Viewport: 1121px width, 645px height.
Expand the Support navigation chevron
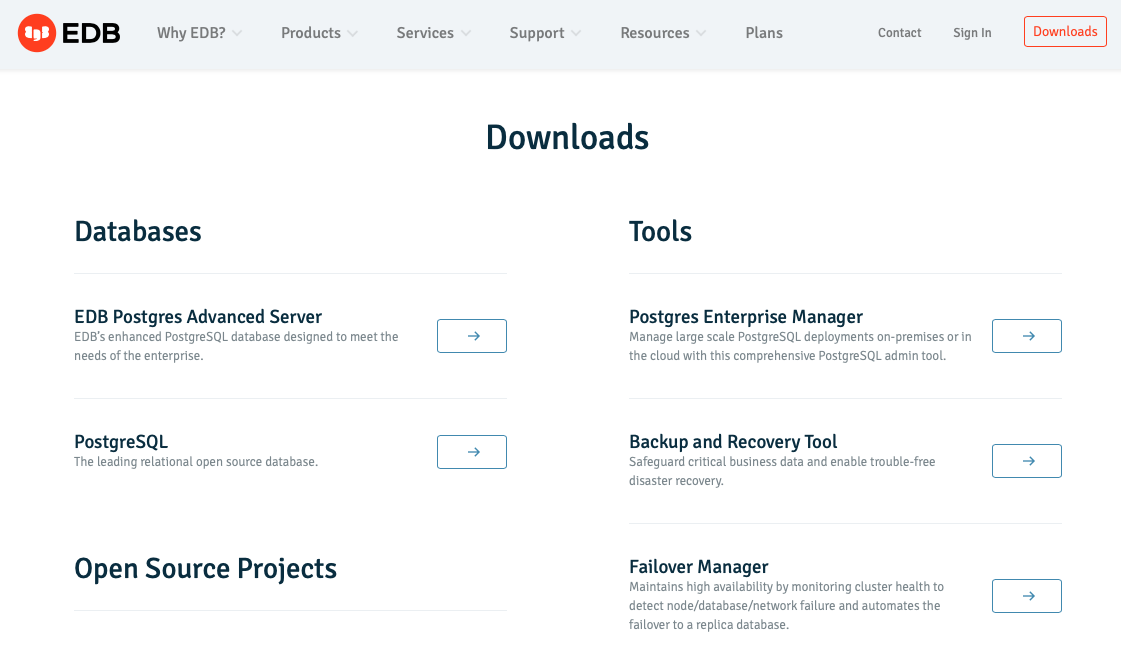(x=577, y=33)
